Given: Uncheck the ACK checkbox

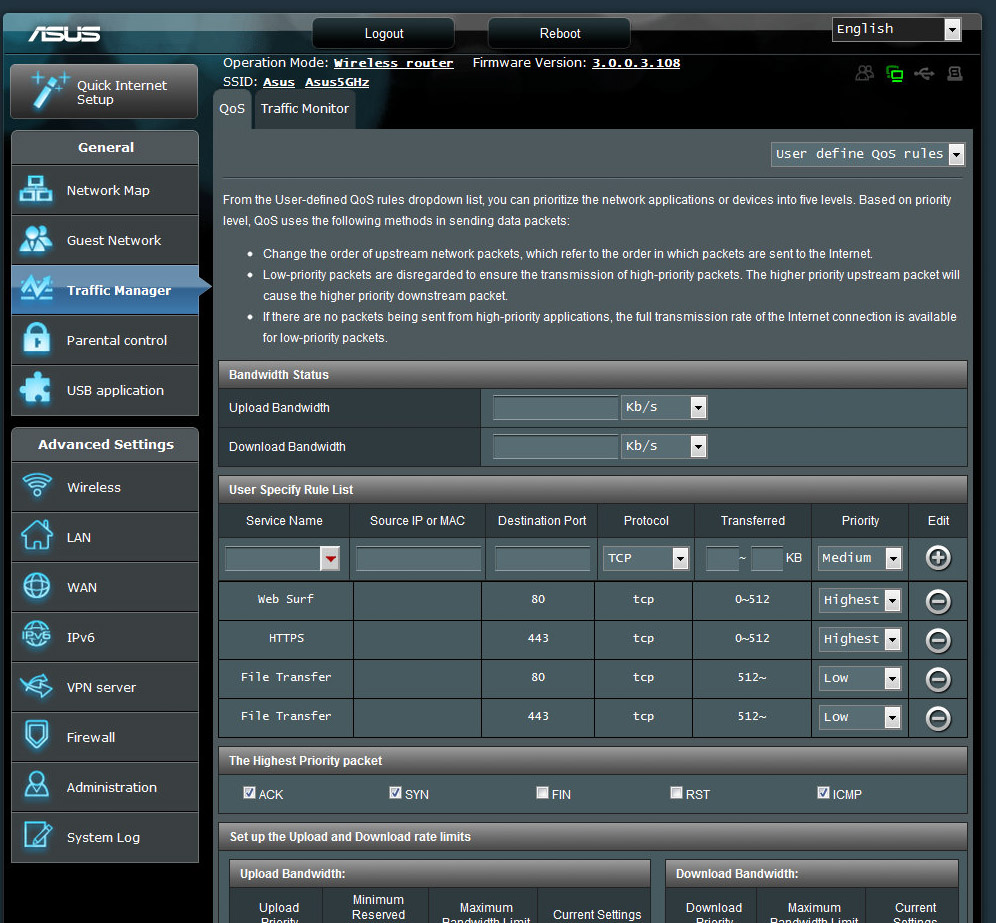Looking at the screenshot, I should click(249, 793).
